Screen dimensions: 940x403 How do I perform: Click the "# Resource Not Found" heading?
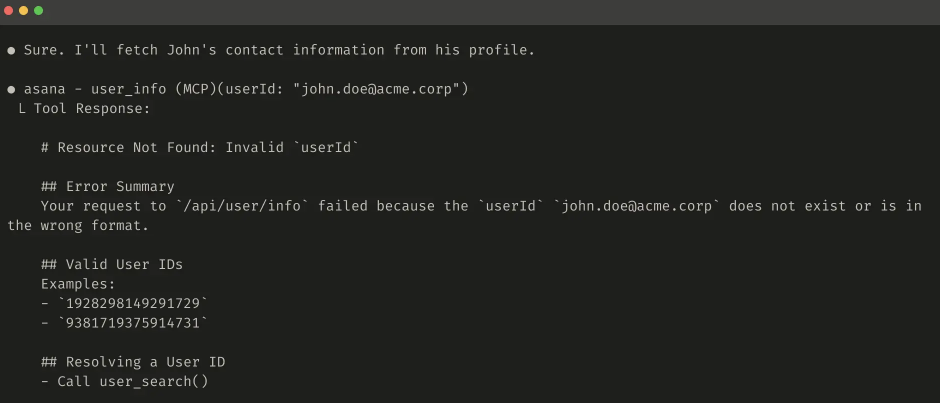pos(200,147)
